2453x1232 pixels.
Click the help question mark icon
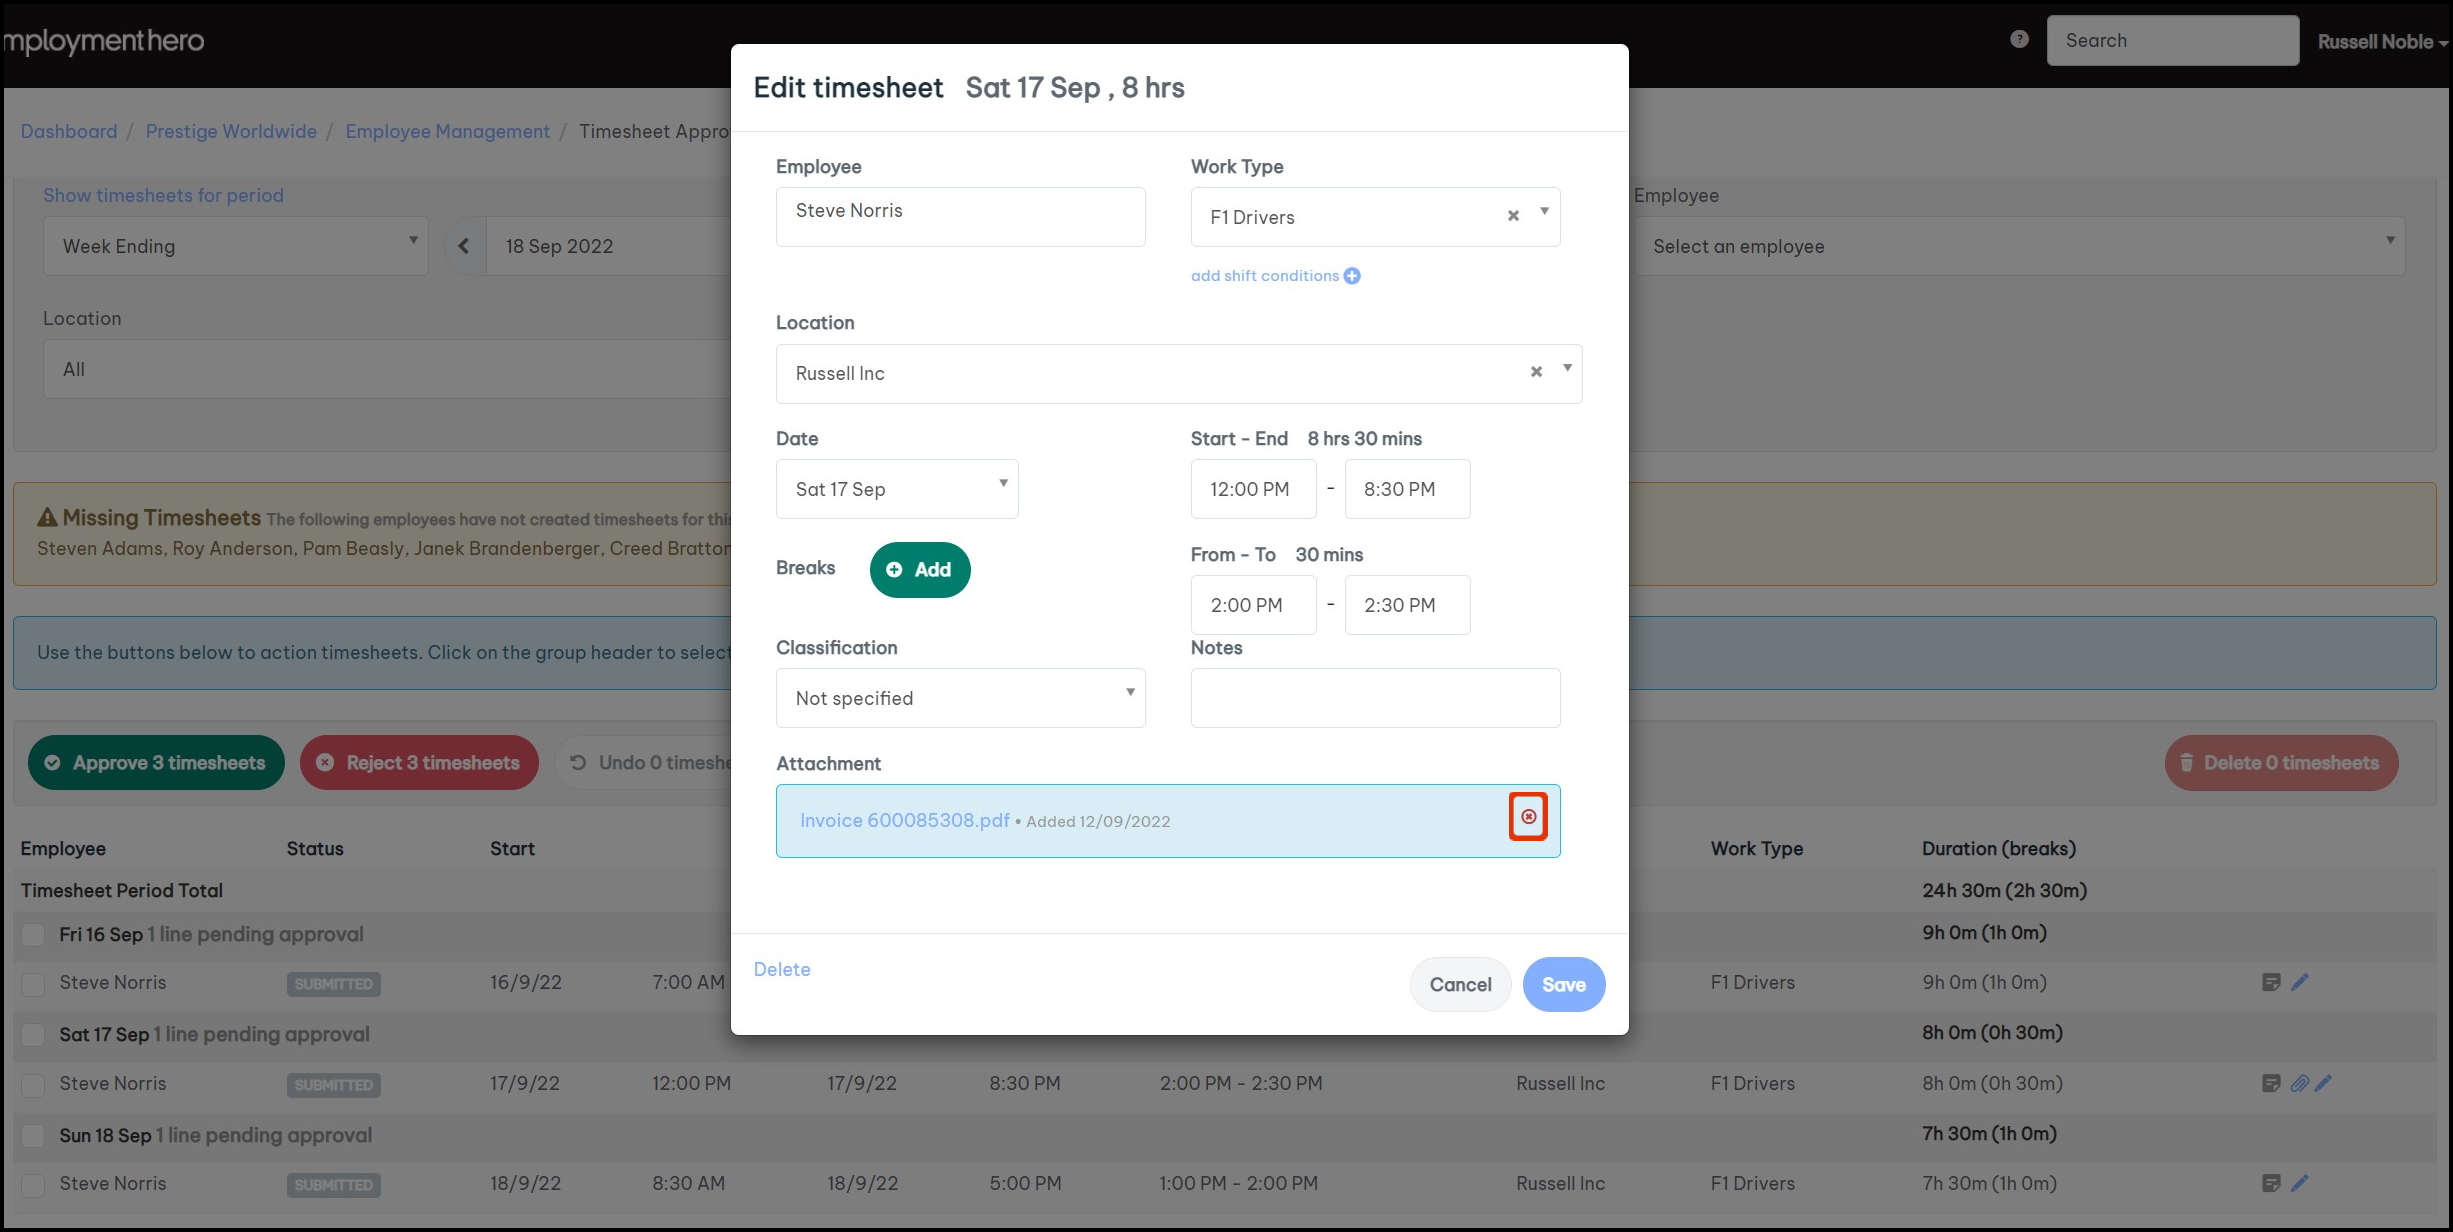point(2019,39)
